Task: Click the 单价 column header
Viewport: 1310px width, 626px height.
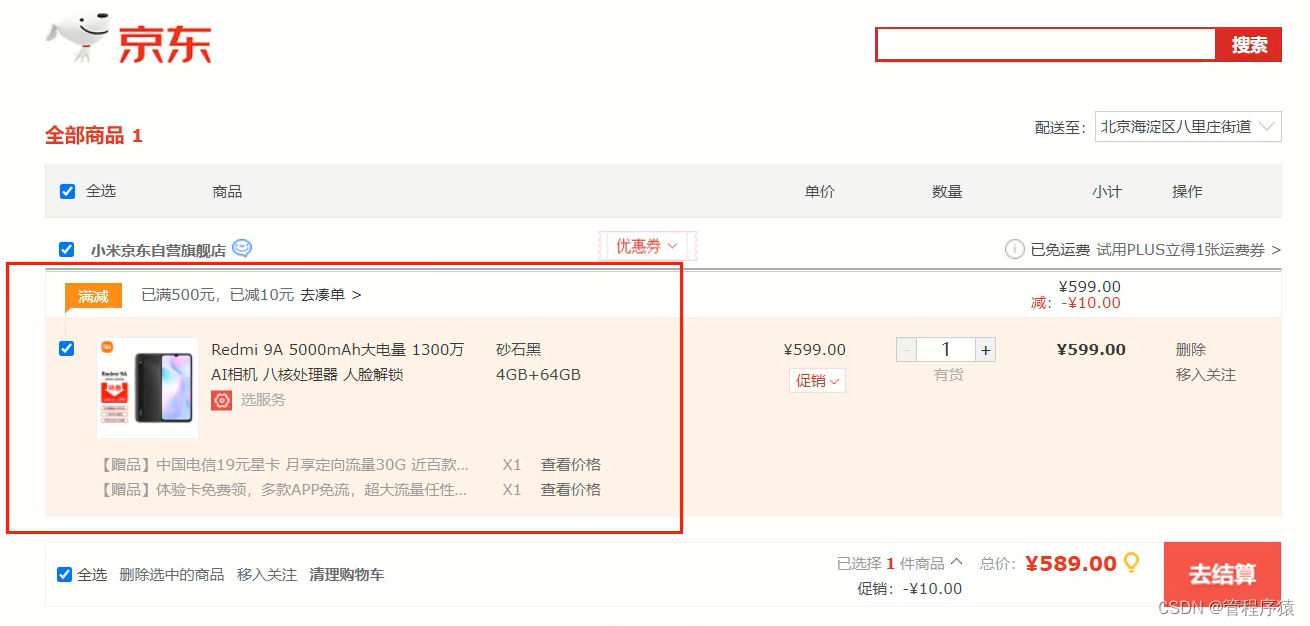Action: [820, 191]
